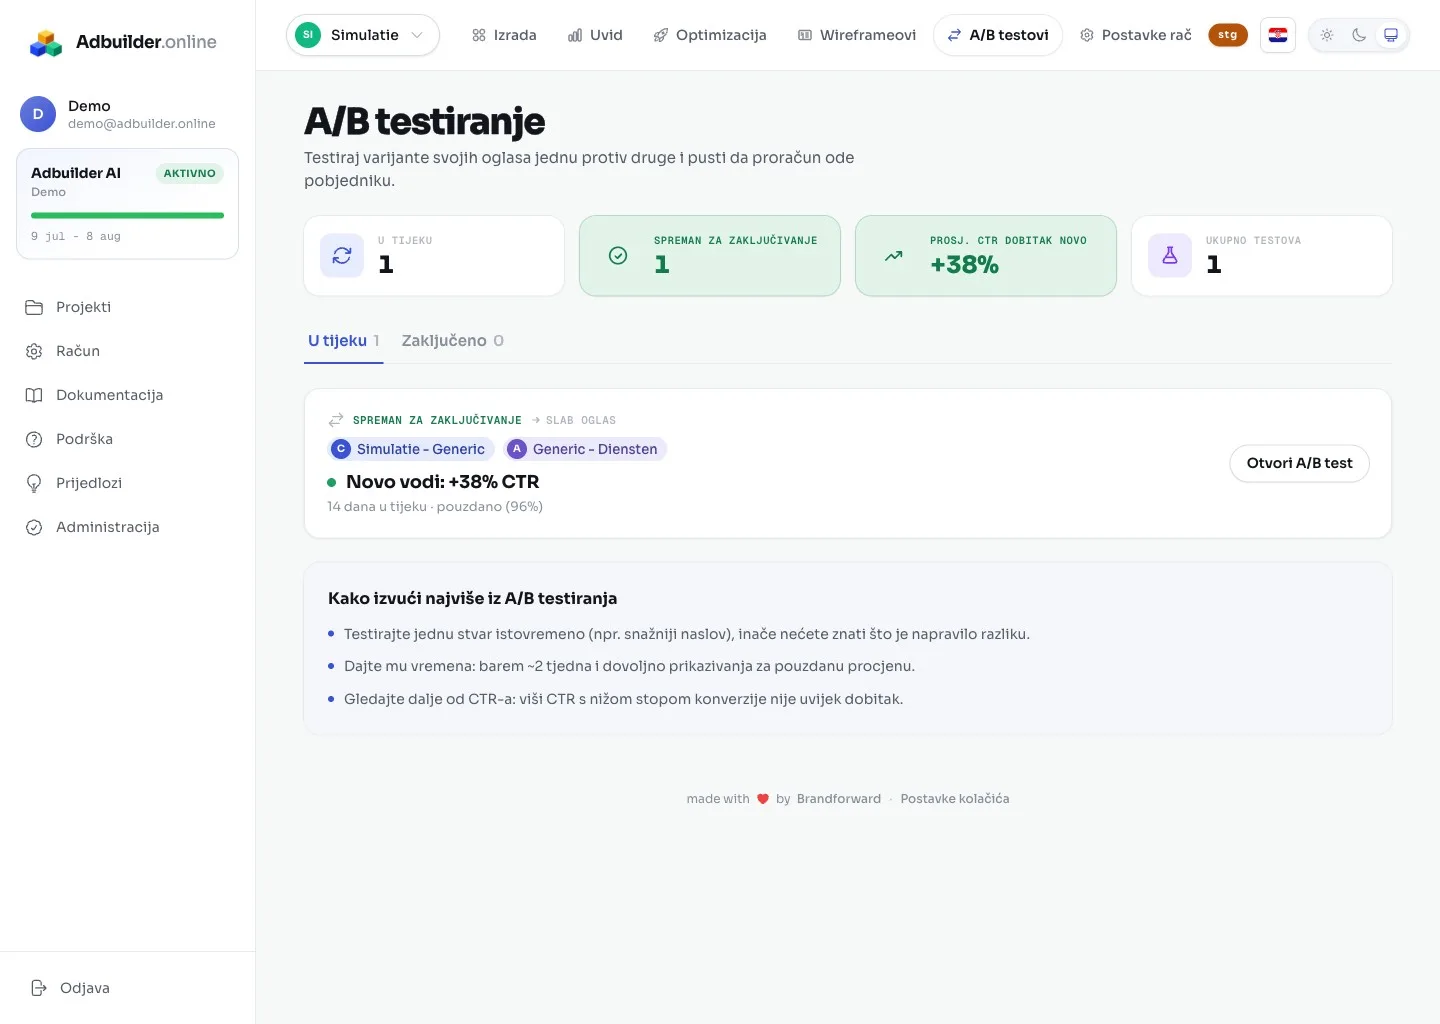
Task: Click the refresh icon in U tijeku card
Action: click(x=342, y=256)
